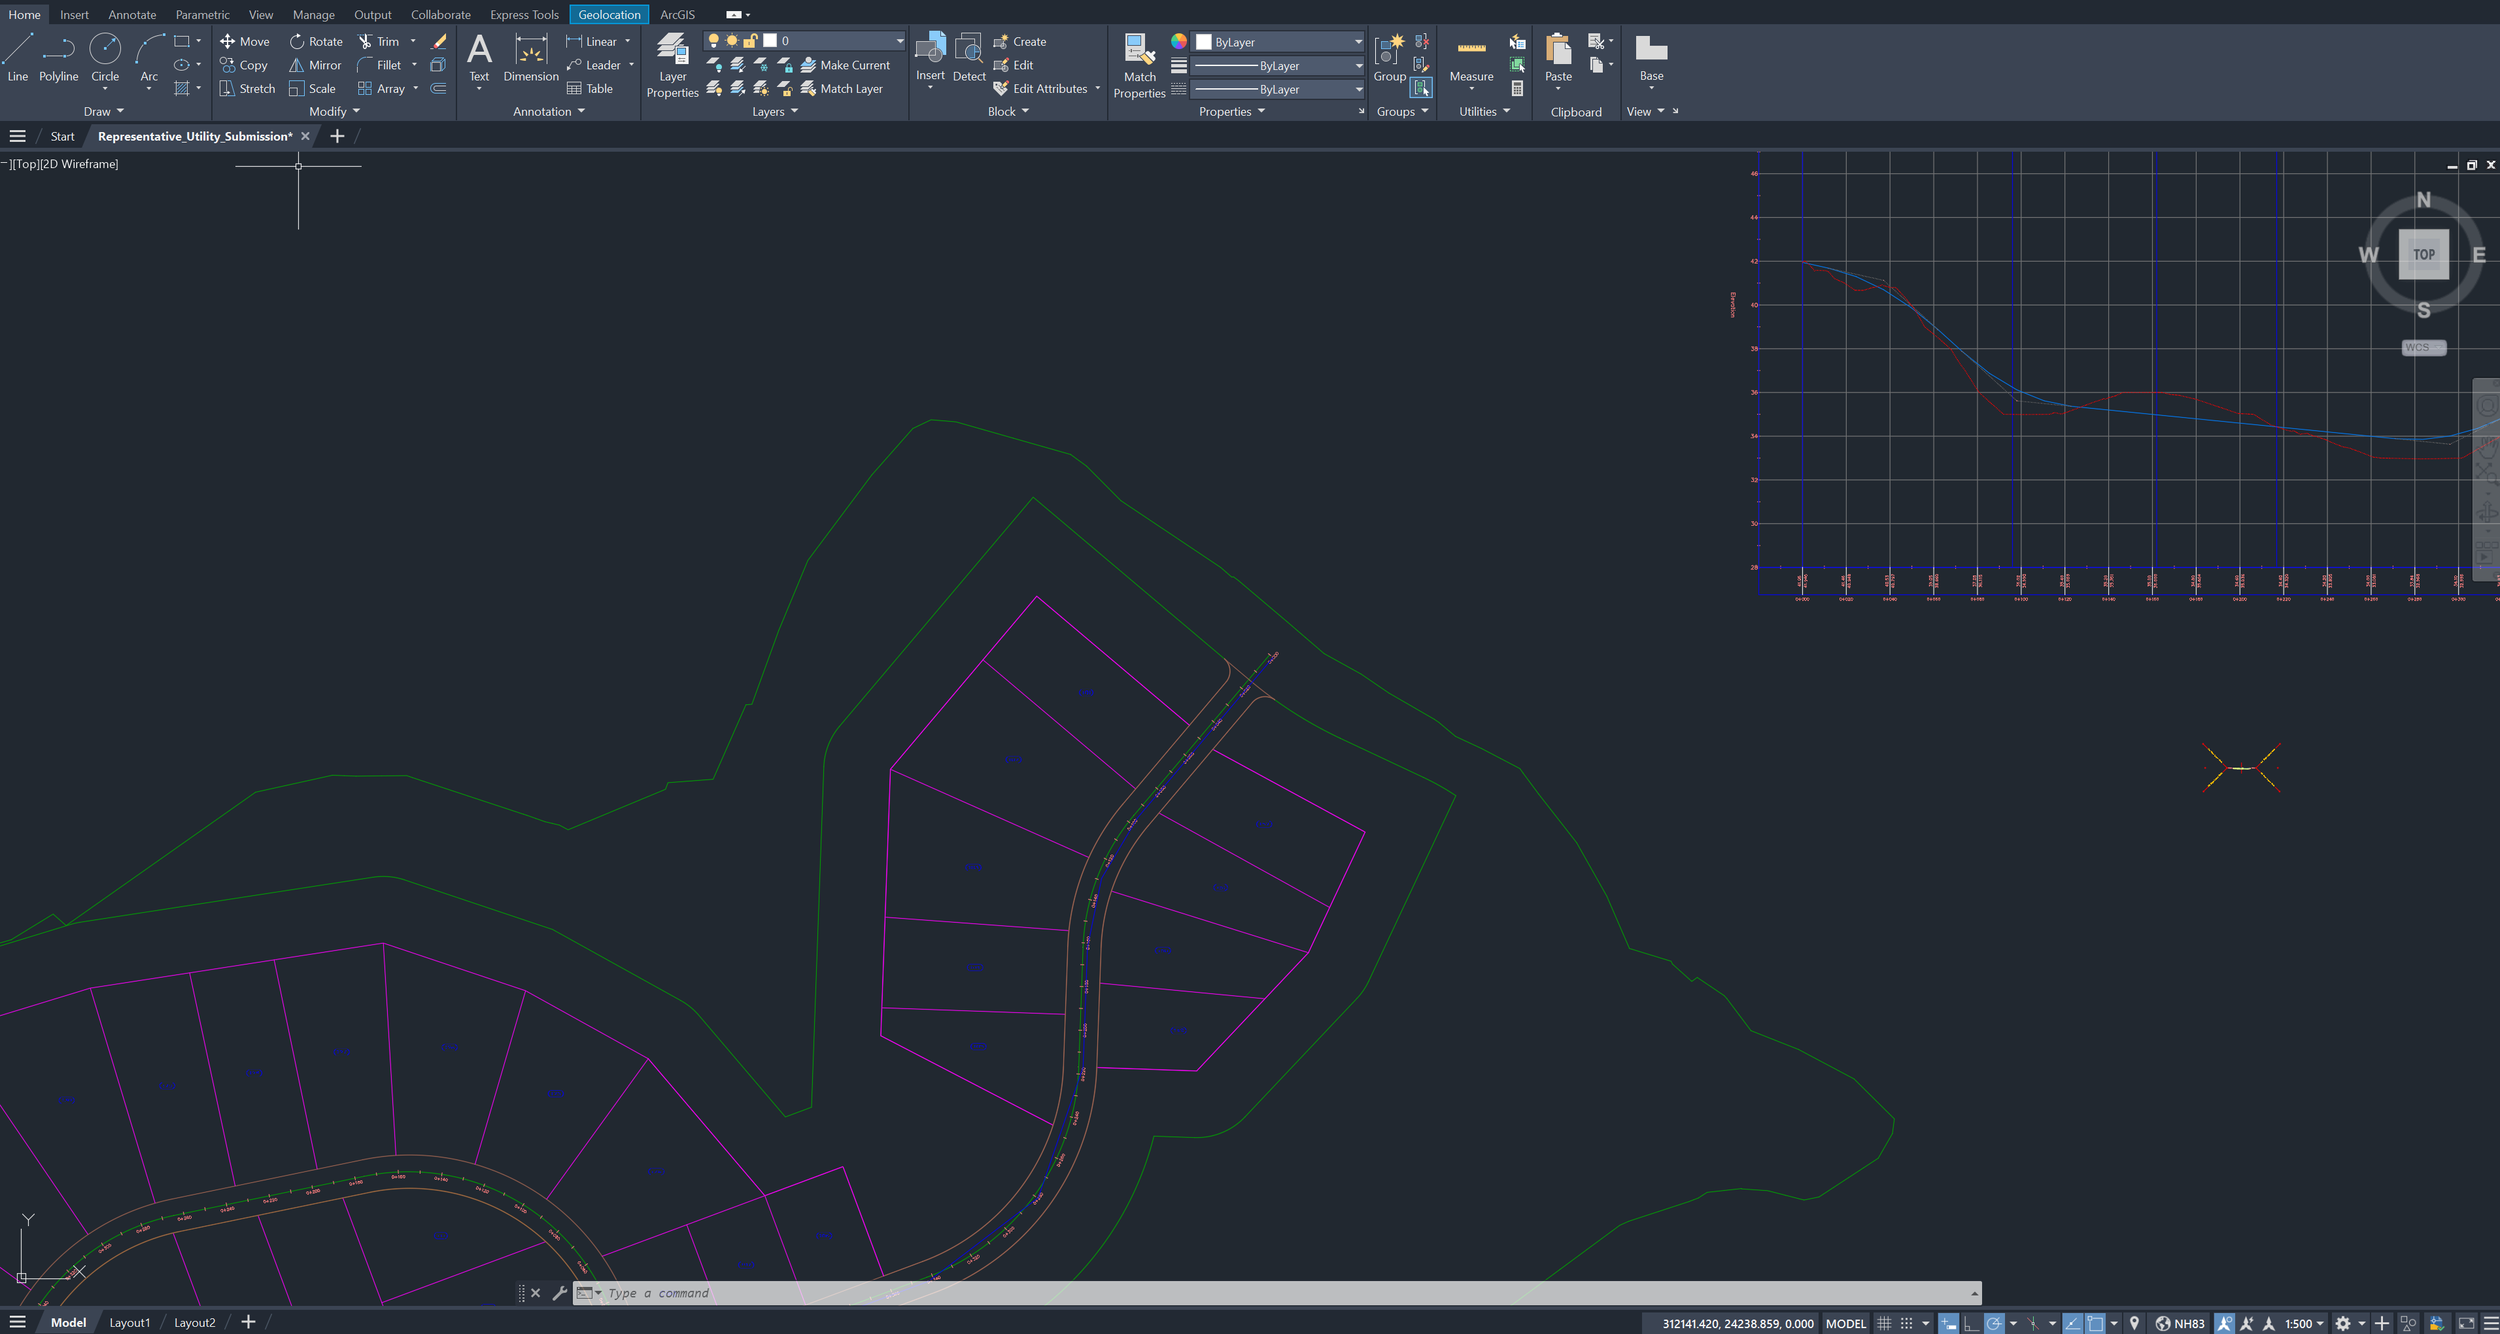Click the Copy tool
The width and height of the screenshot is (2500, 1334).
[244, 65]
